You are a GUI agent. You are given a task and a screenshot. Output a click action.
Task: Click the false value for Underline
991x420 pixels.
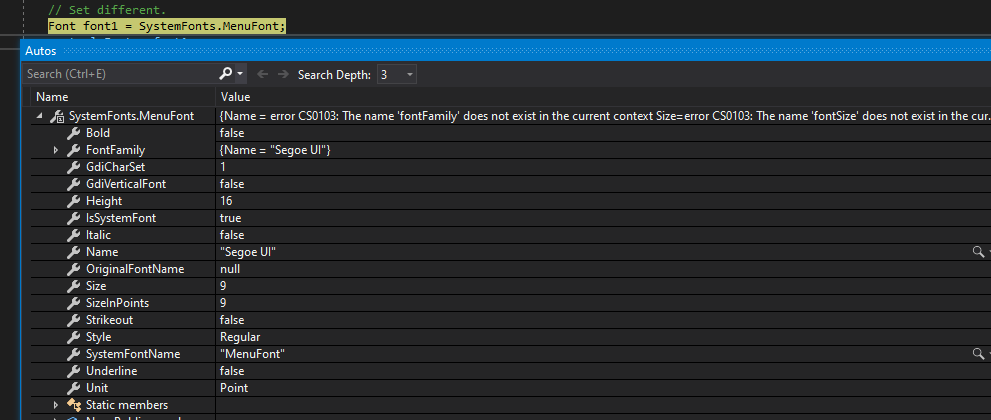click(x=232, y=371)
